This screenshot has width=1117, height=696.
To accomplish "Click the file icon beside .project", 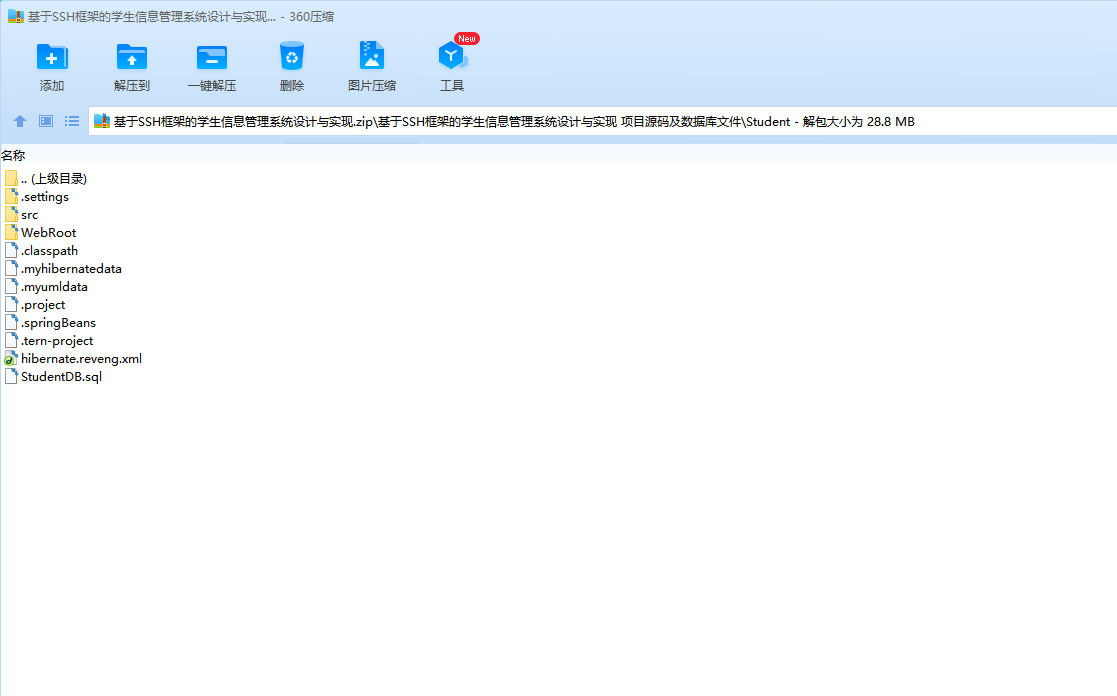I will (x=11, y=304).
